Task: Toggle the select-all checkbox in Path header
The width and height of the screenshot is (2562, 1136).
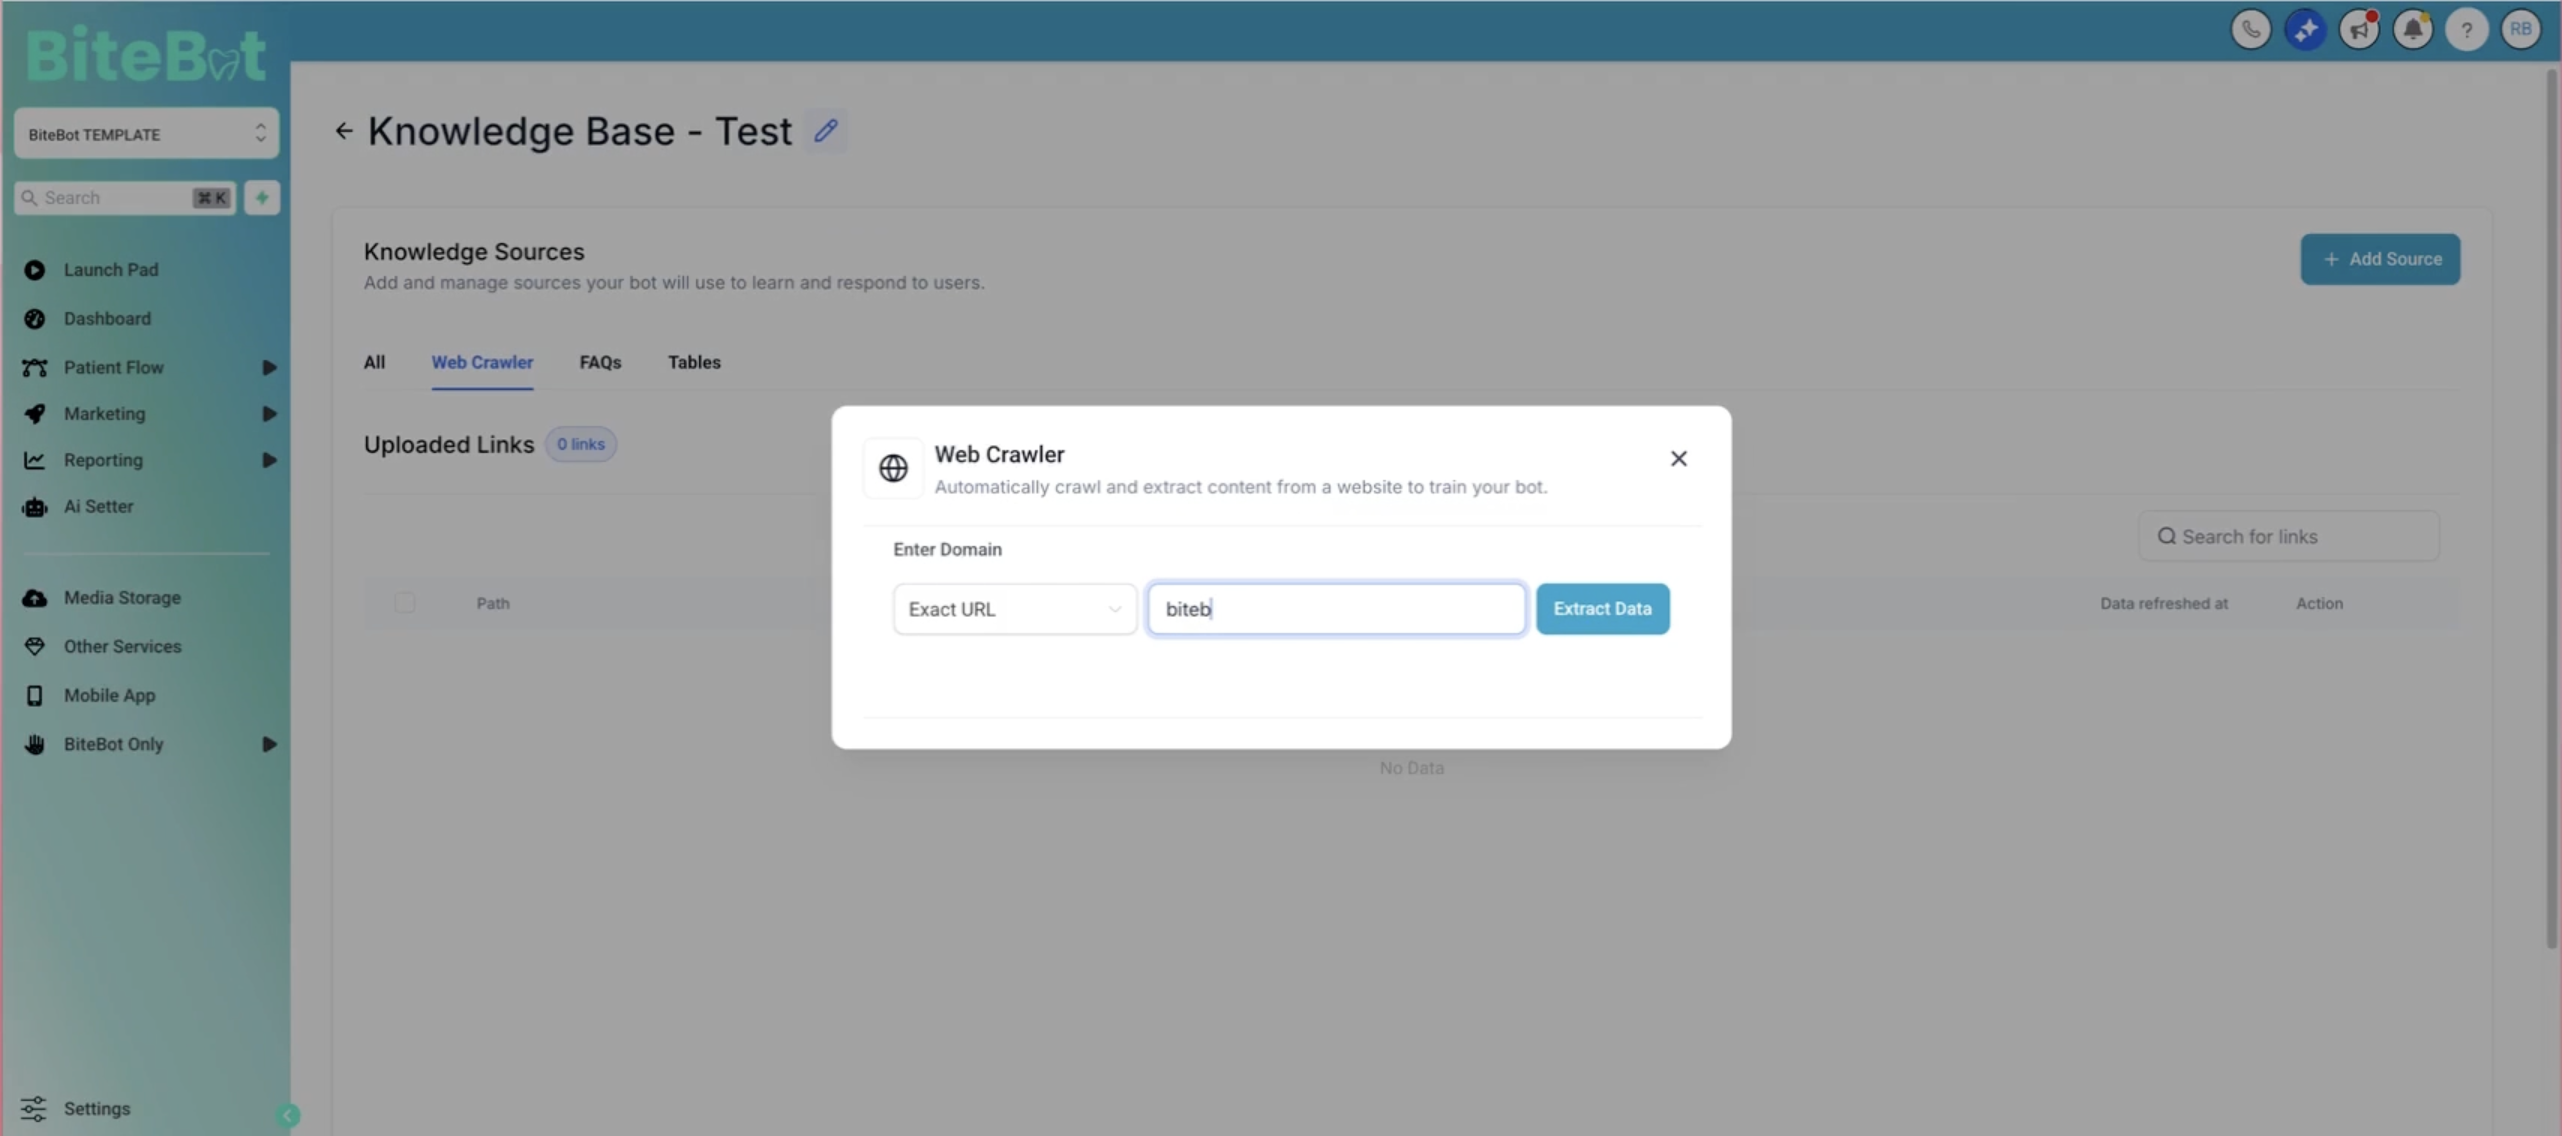Action: click(x=404, y=603)
